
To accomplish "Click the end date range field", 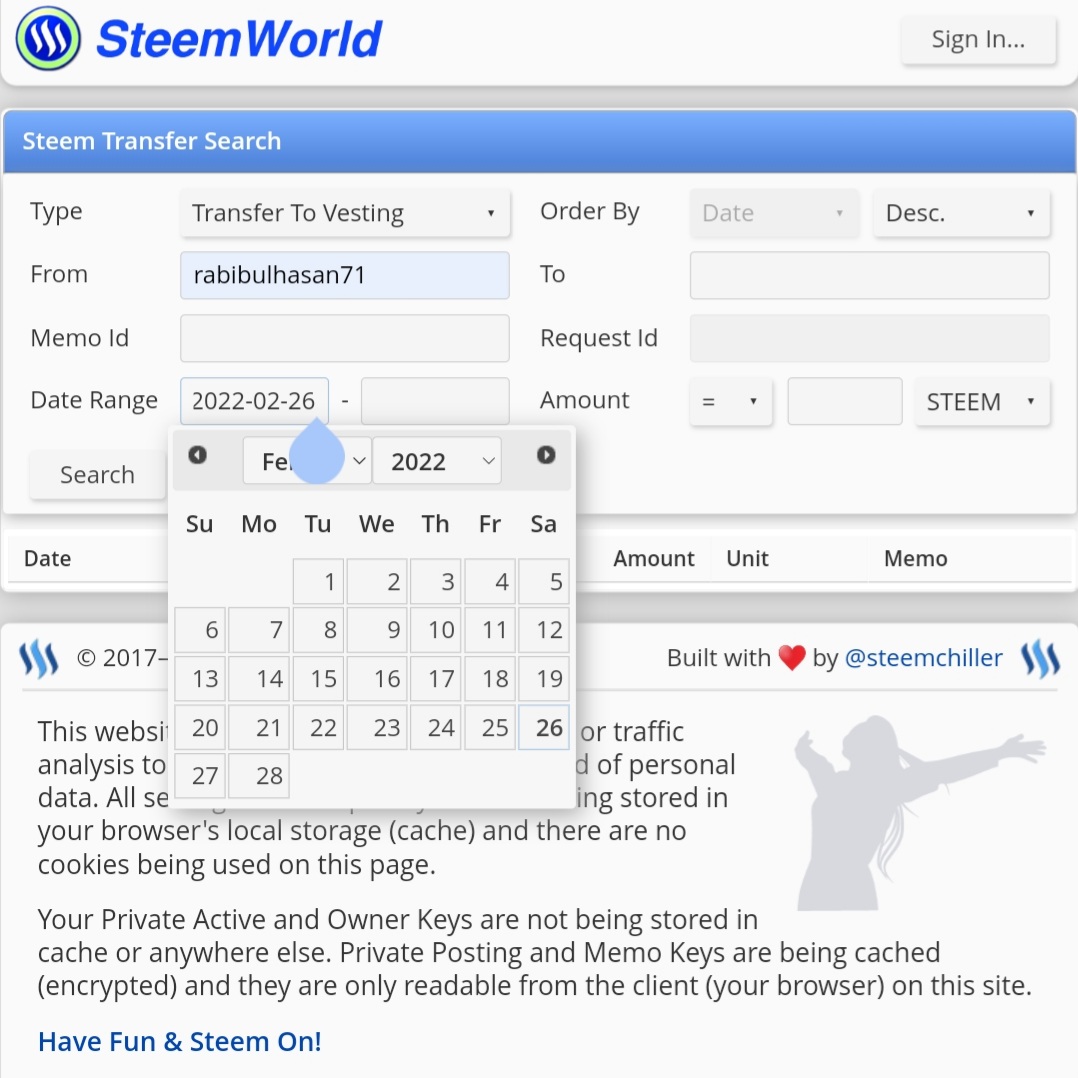I will [435, 401].
